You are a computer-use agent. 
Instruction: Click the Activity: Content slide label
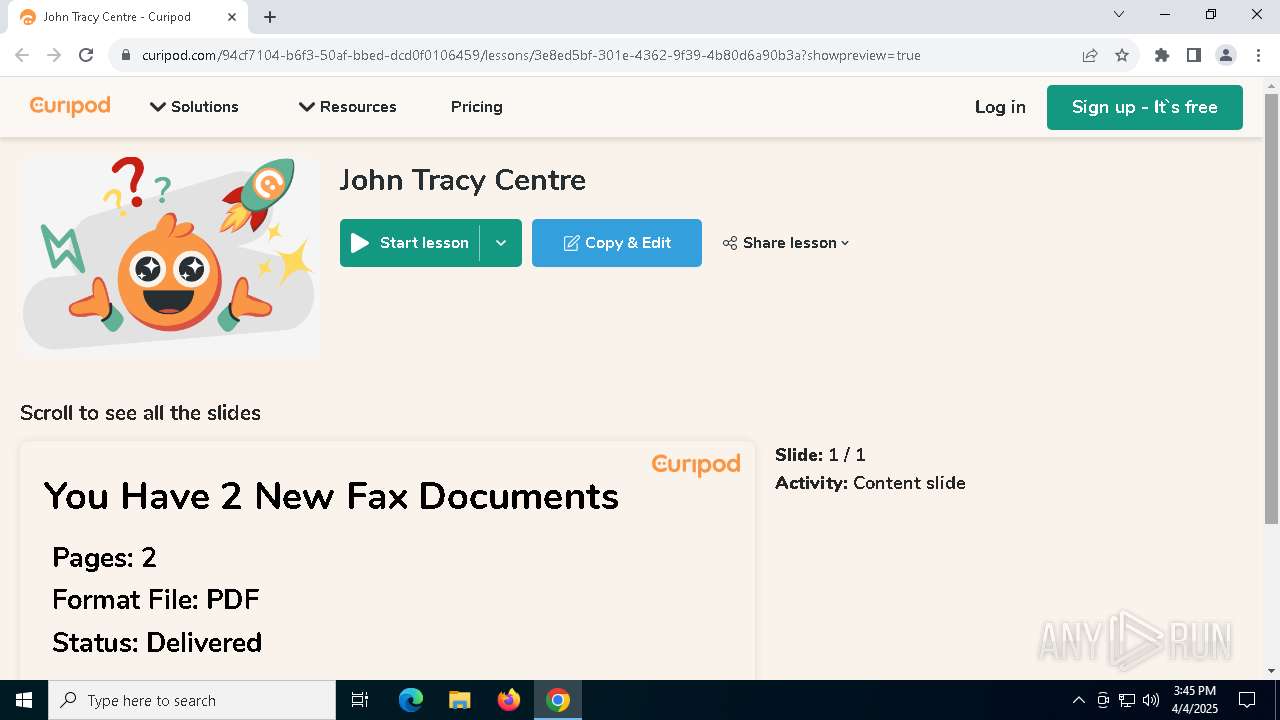click(x=870, y=483)
